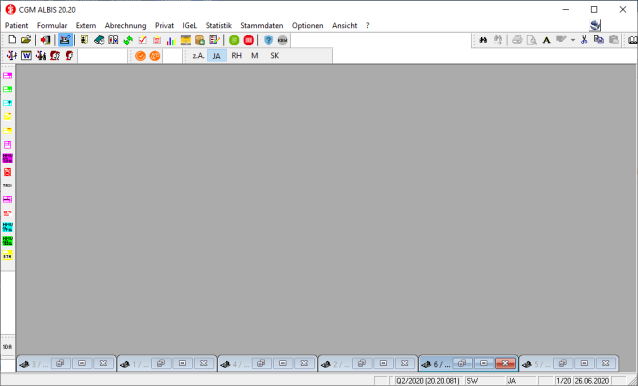
Task: Click the green circular arrows refresh icon
Action: (128, 40)
